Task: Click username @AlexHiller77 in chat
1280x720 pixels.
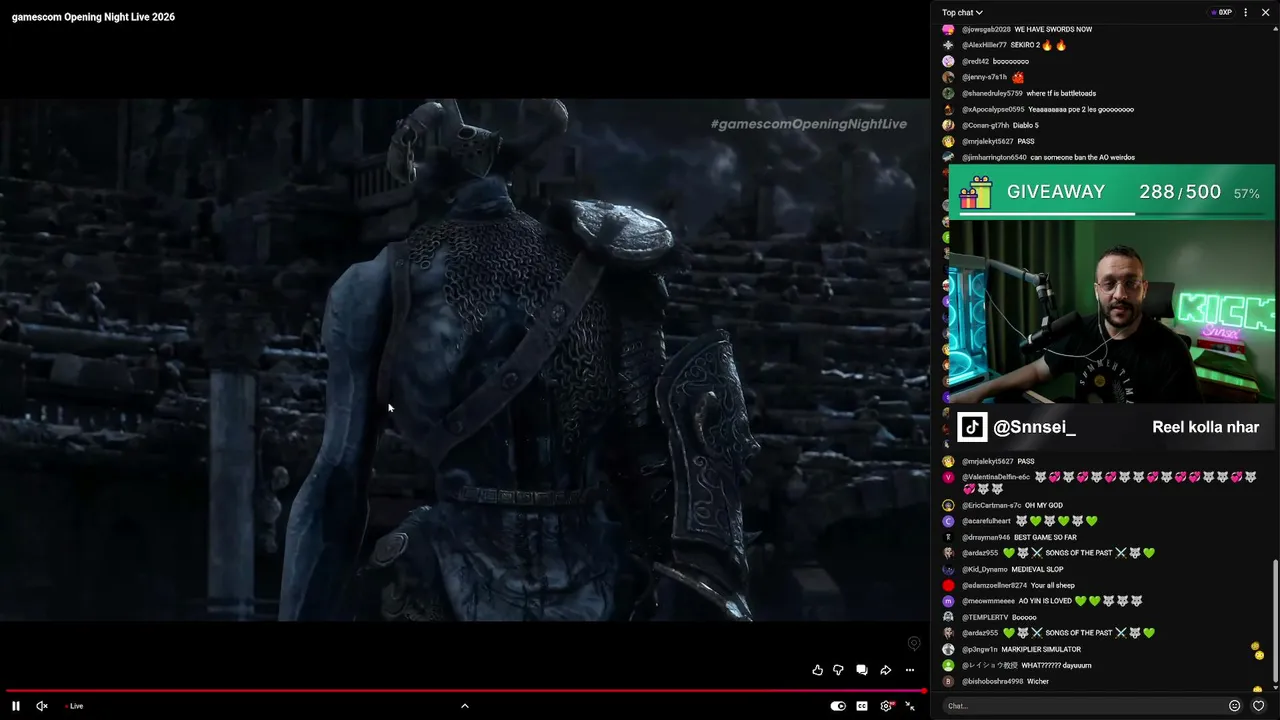Action: (984, 45)
